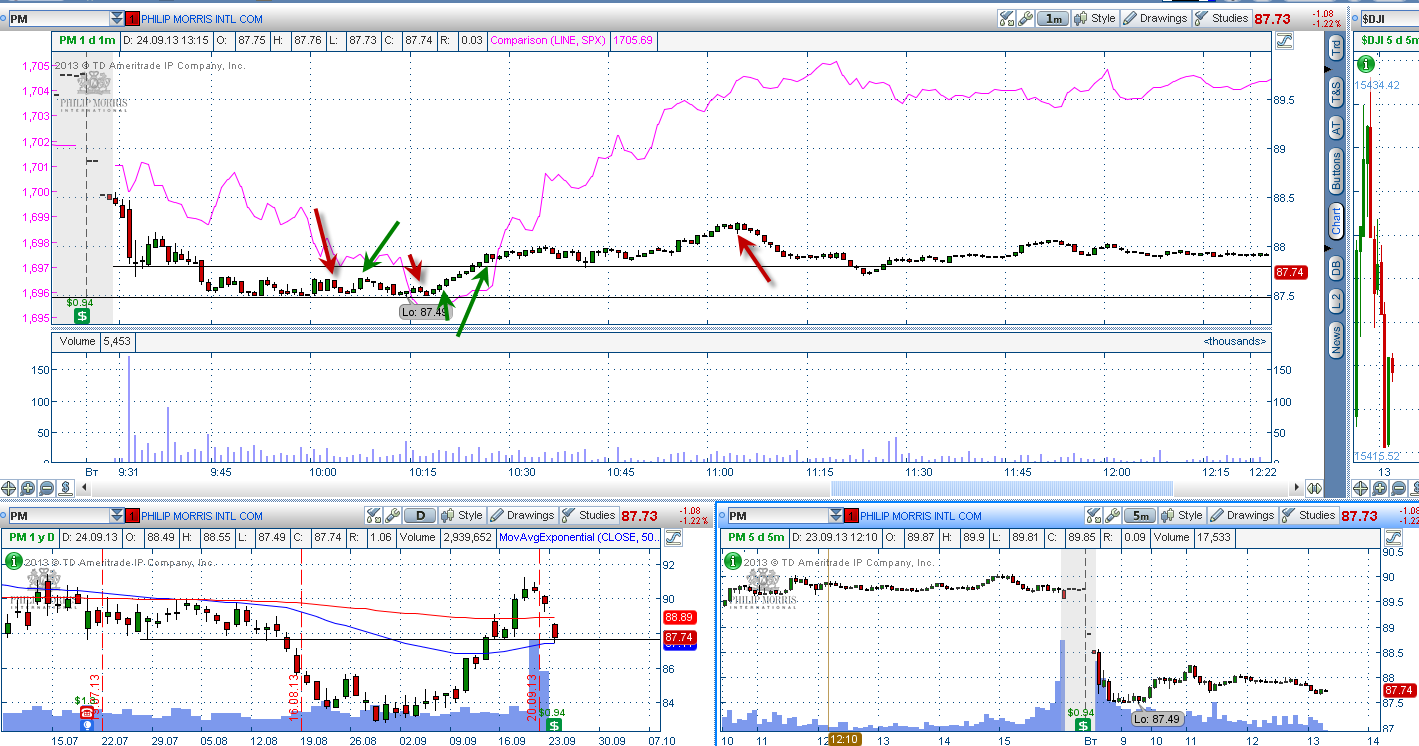Select the pan crosshair tool below the $DJI chart

coord(1360,489)
